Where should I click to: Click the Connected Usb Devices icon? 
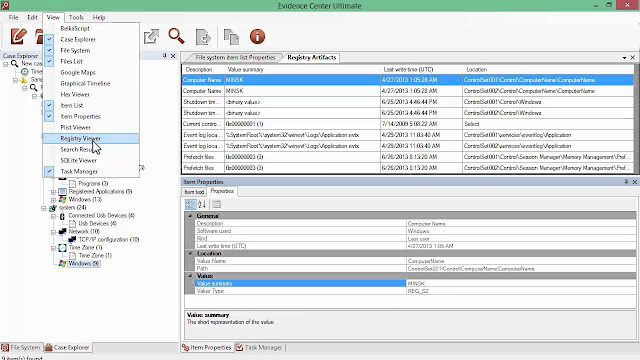62,216
